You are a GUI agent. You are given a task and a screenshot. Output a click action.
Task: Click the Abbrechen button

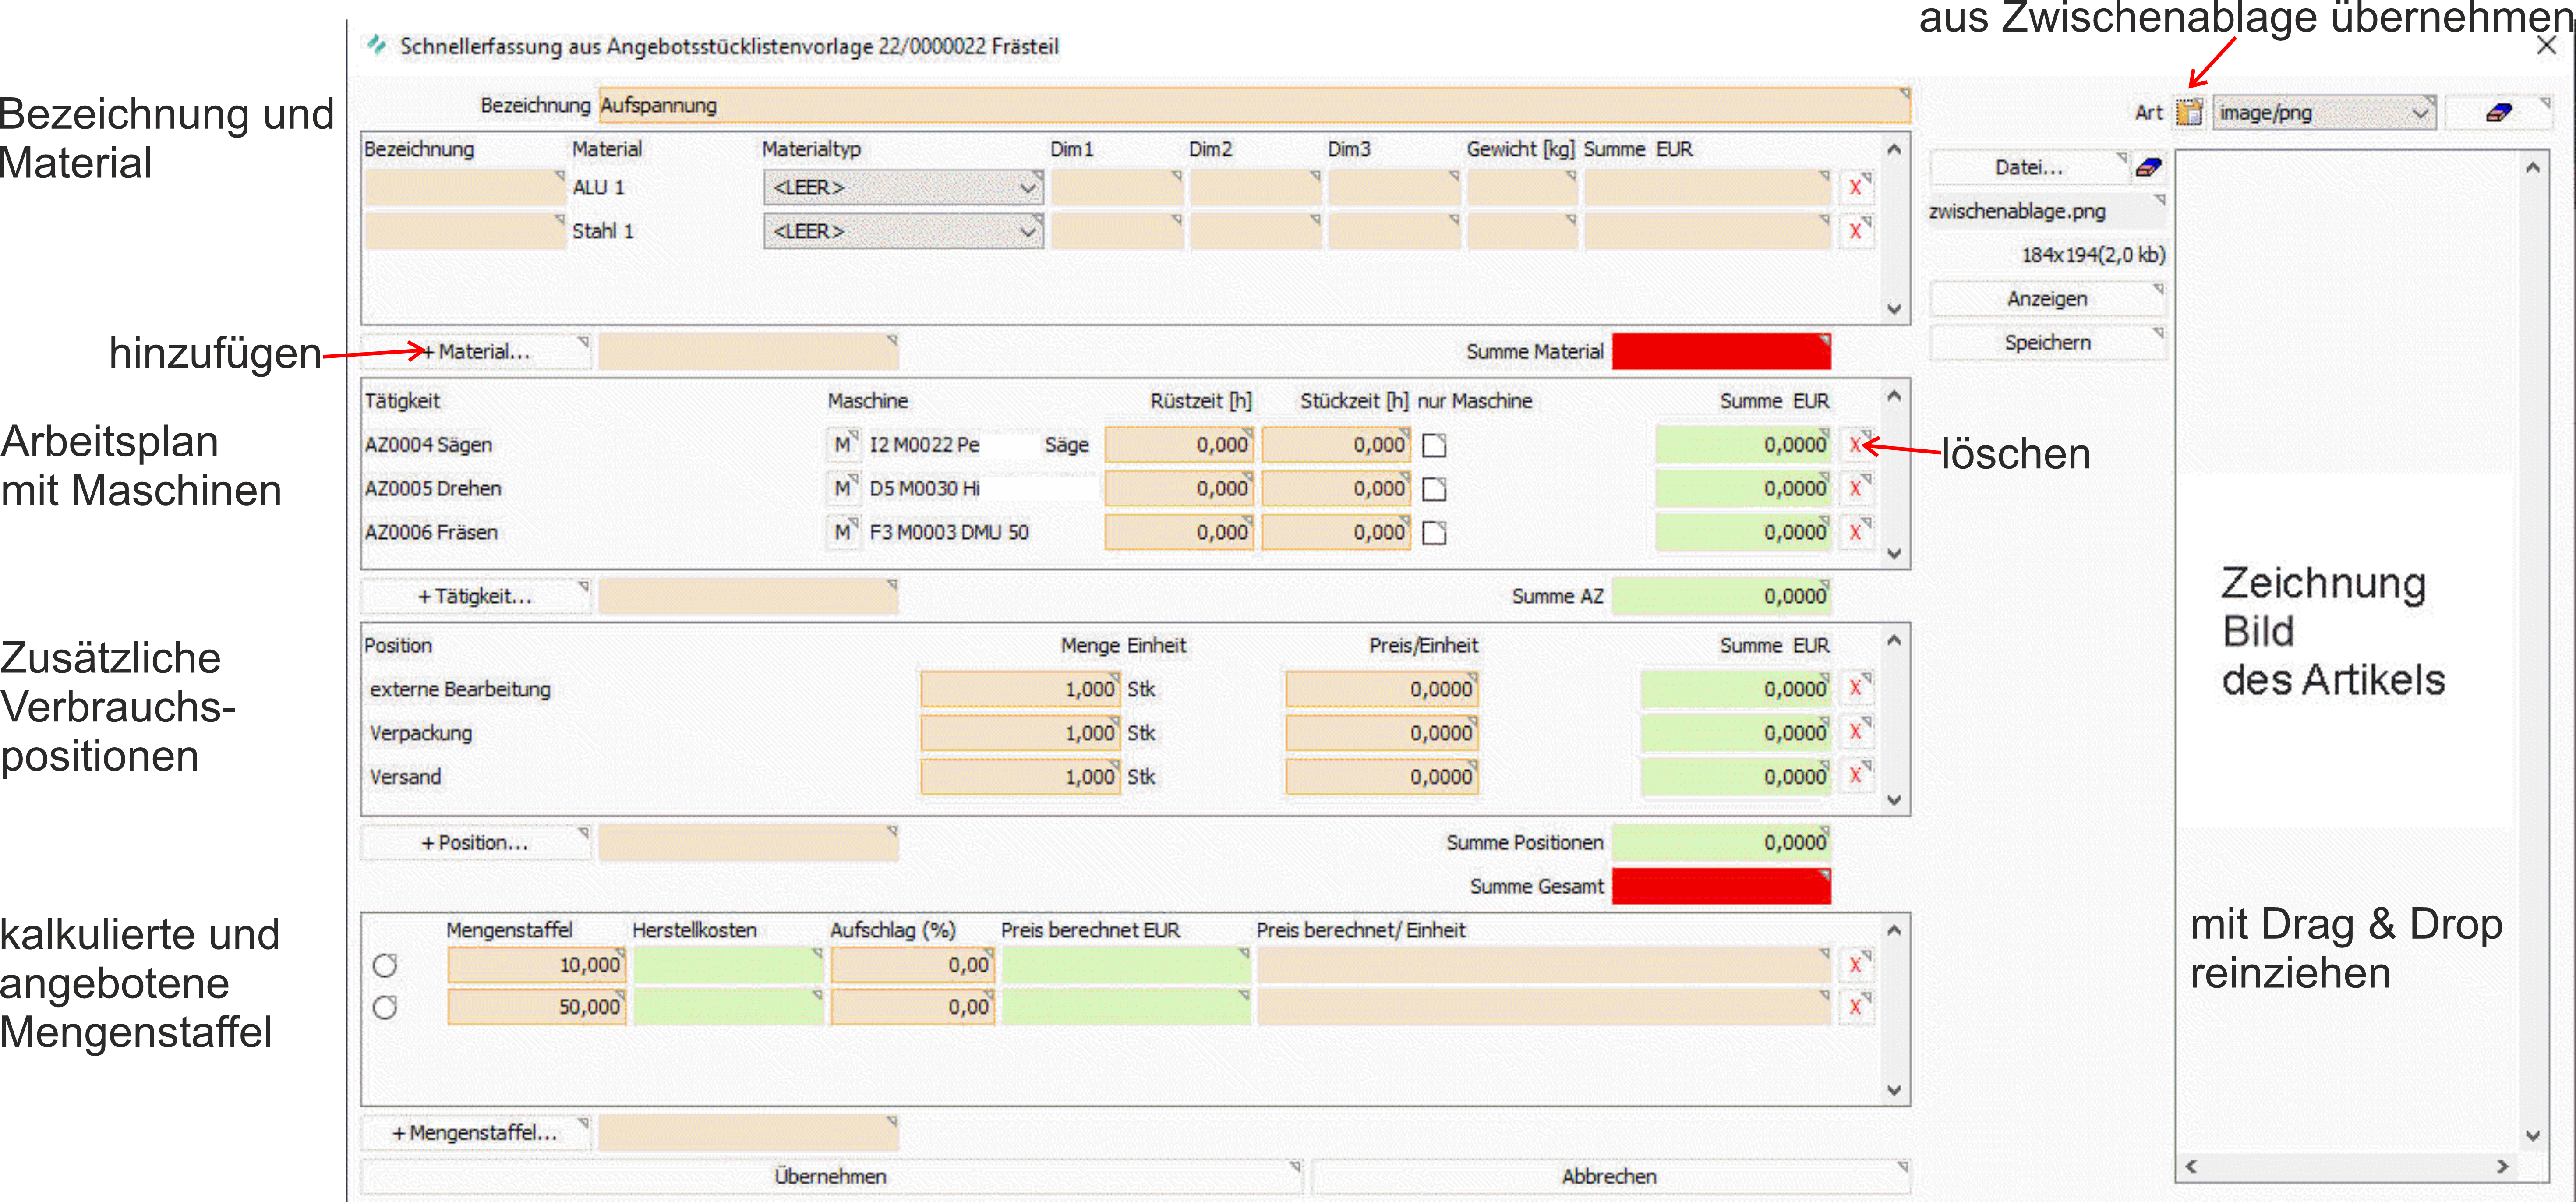(1608, 1176)
